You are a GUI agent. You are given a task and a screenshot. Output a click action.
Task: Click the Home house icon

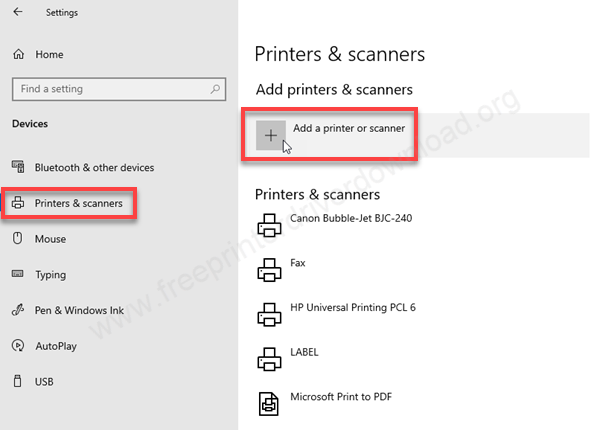pyautogui.click(x=17, y=54)
